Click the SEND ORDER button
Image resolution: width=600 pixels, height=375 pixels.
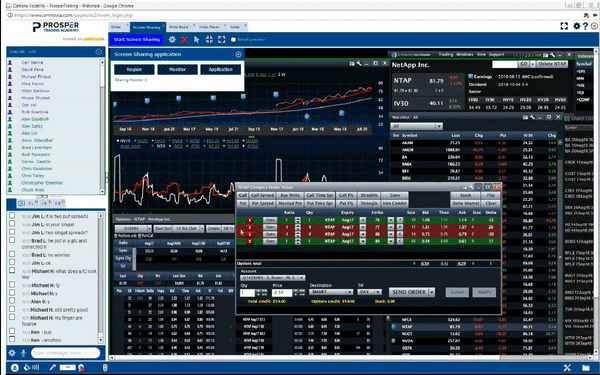tap(409, 292)
